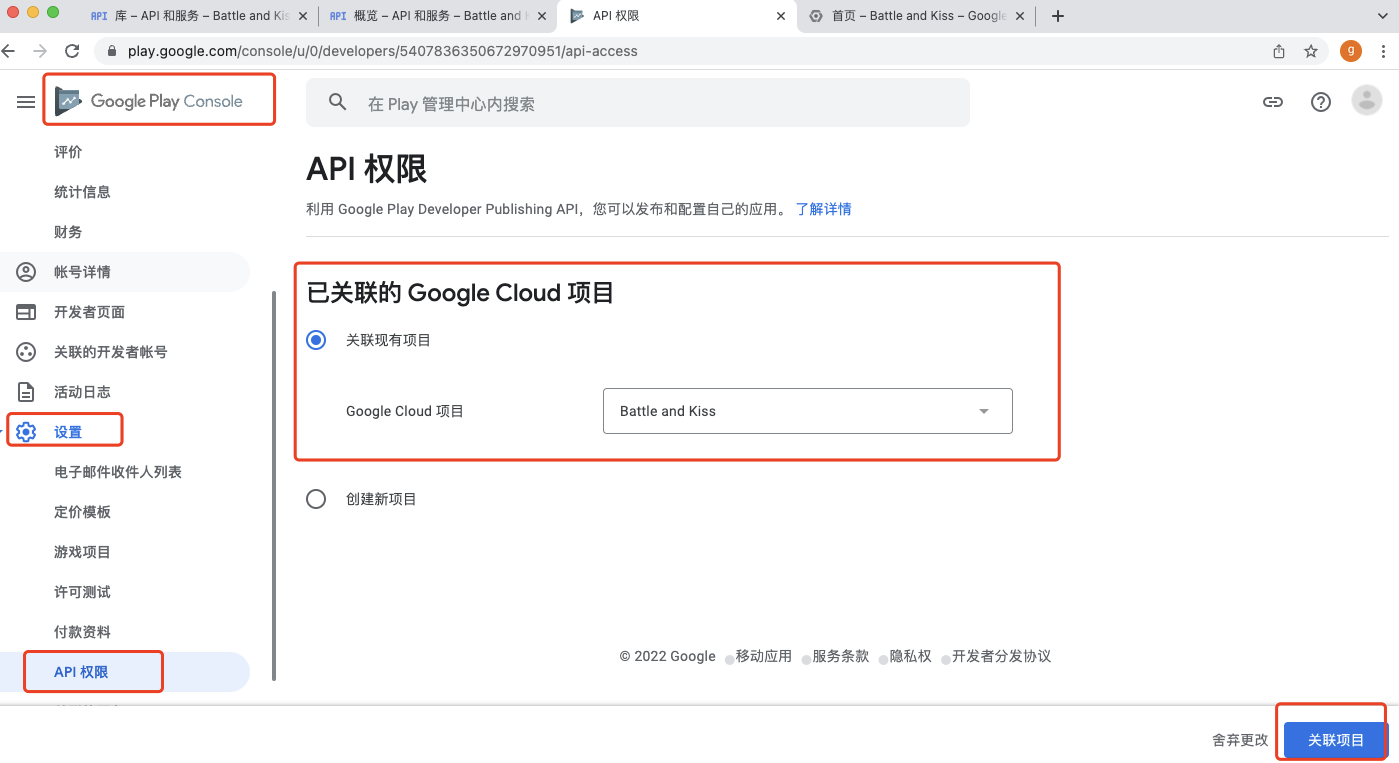
Task: Switch to the 首页 – Battle and Kiss tab
Action: (x=912, y=15)
